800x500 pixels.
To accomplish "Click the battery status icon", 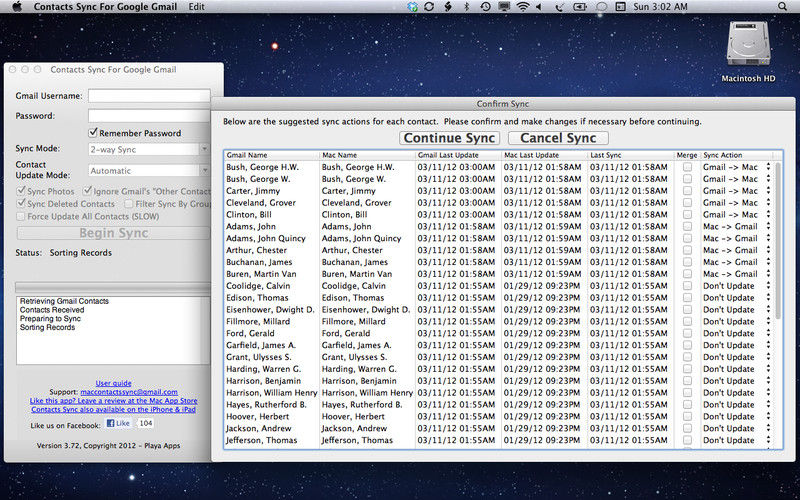I will (580, 7).
